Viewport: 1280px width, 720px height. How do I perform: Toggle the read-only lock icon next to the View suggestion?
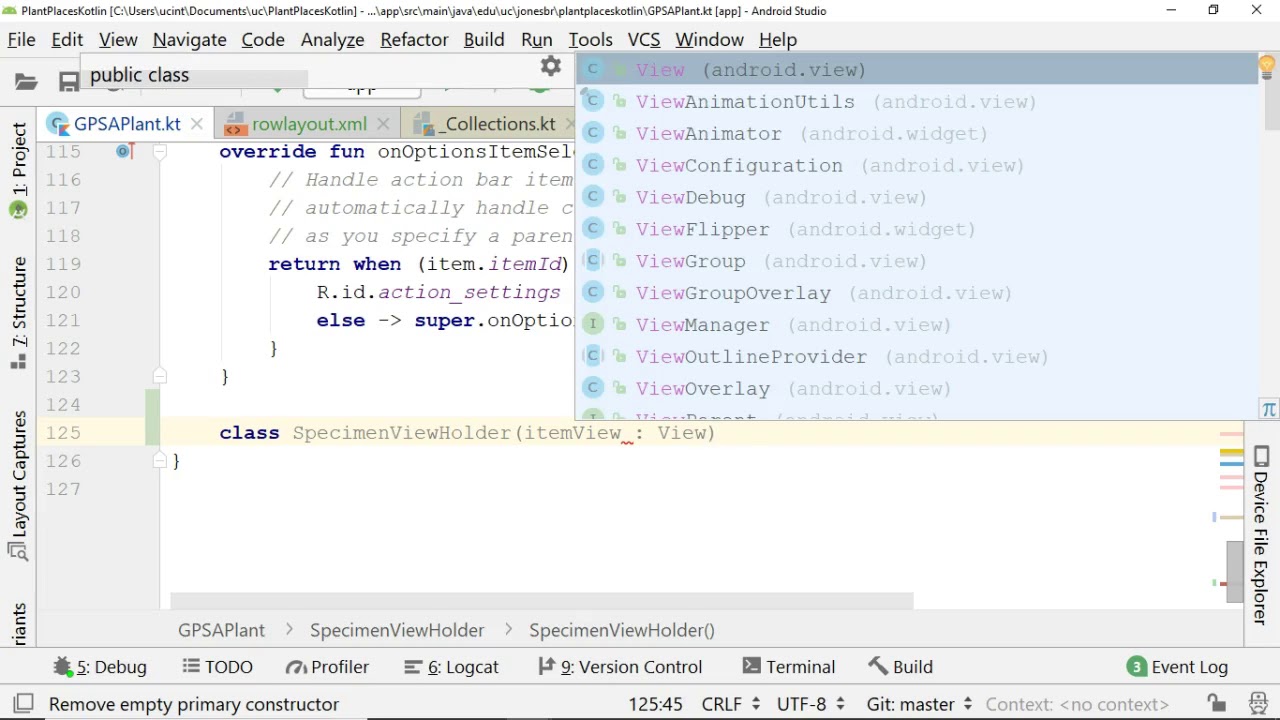pyautogui.click(x=619, y=70)
